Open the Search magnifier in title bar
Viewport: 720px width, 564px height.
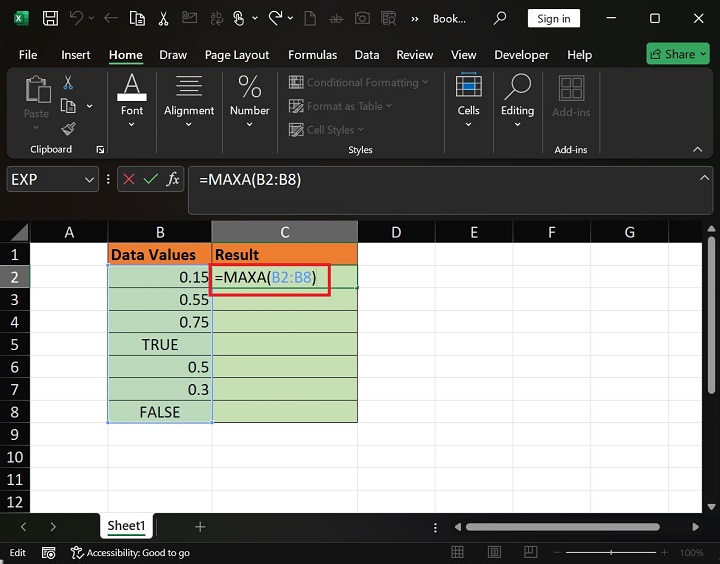[x=500, y=18]
